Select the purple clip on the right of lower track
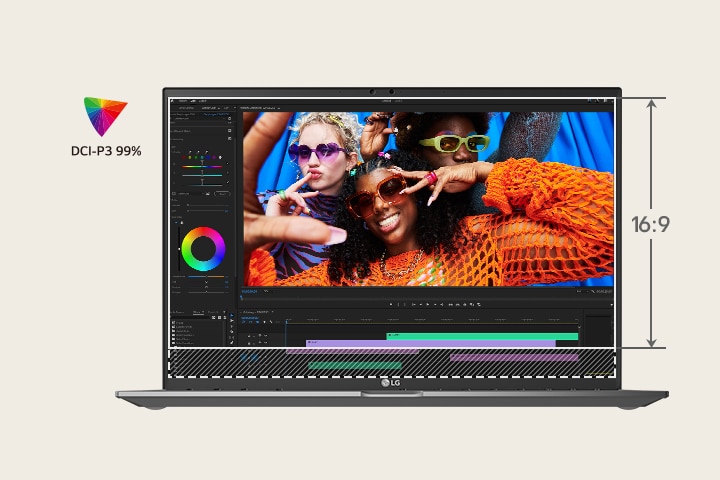This screenshot has width=720, height=480. (514, 356)
